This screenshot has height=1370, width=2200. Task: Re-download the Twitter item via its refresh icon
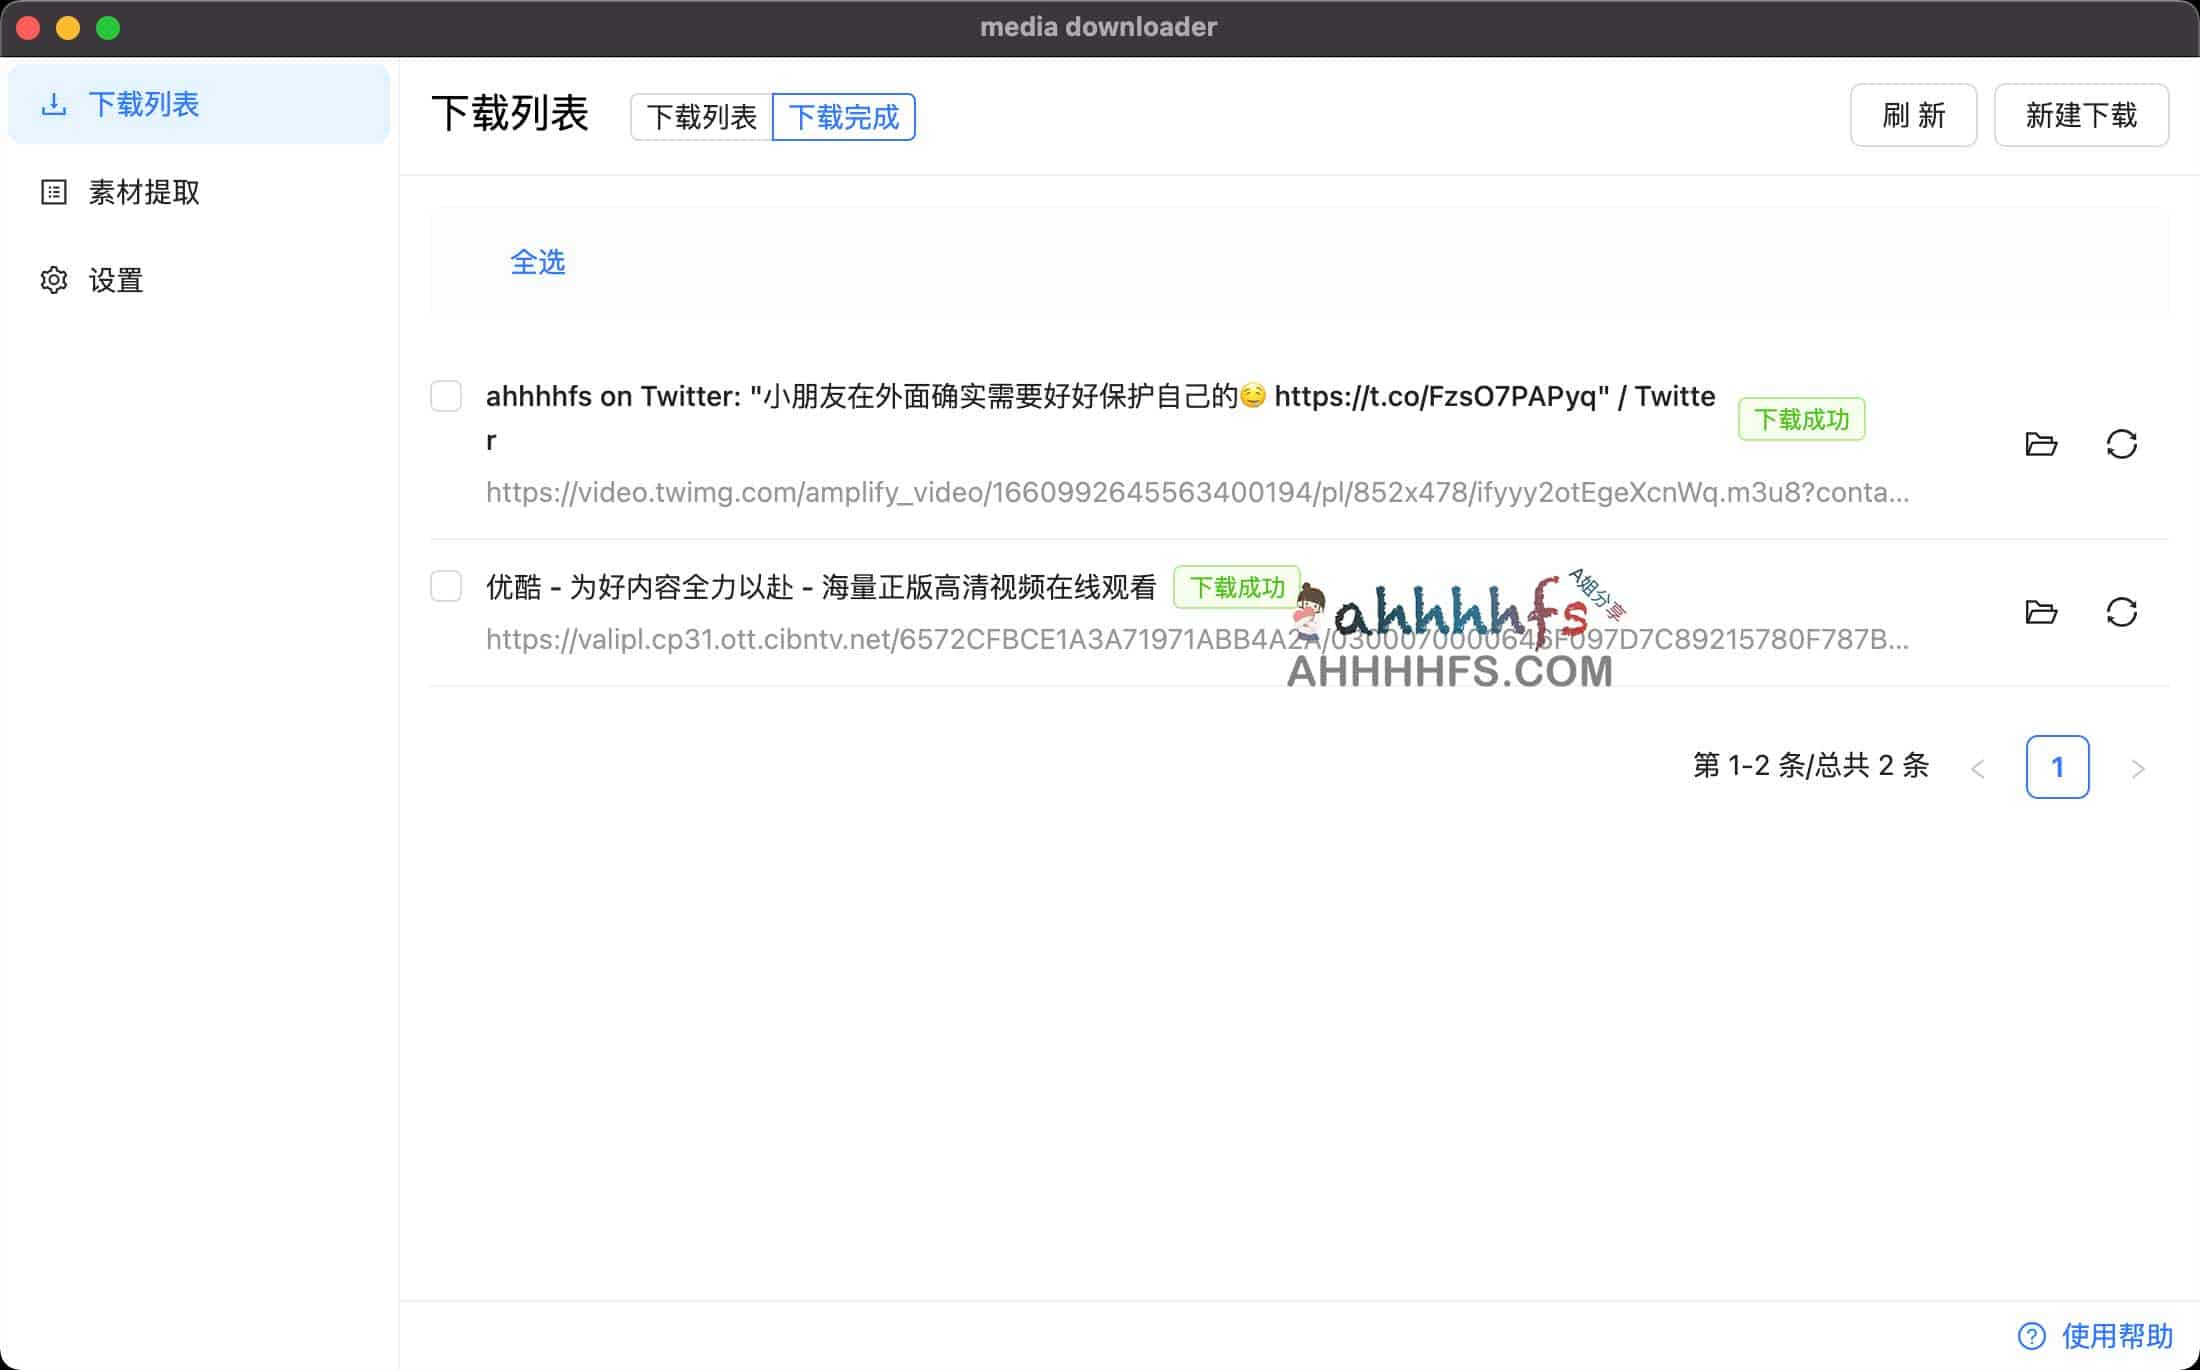[2124, 444]
